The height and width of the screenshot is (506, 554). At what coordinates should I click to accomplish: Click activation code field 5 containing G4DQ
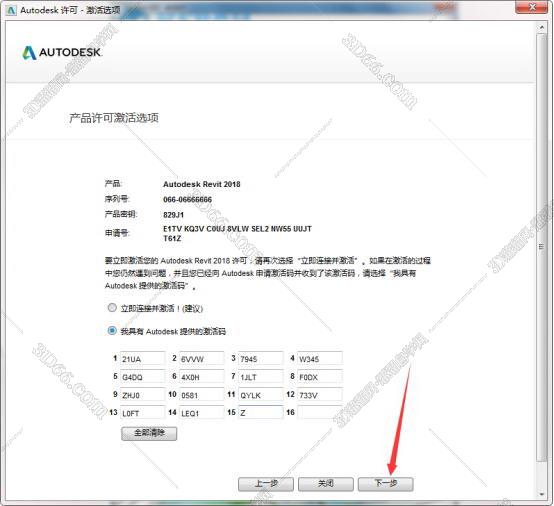(142, 377)
